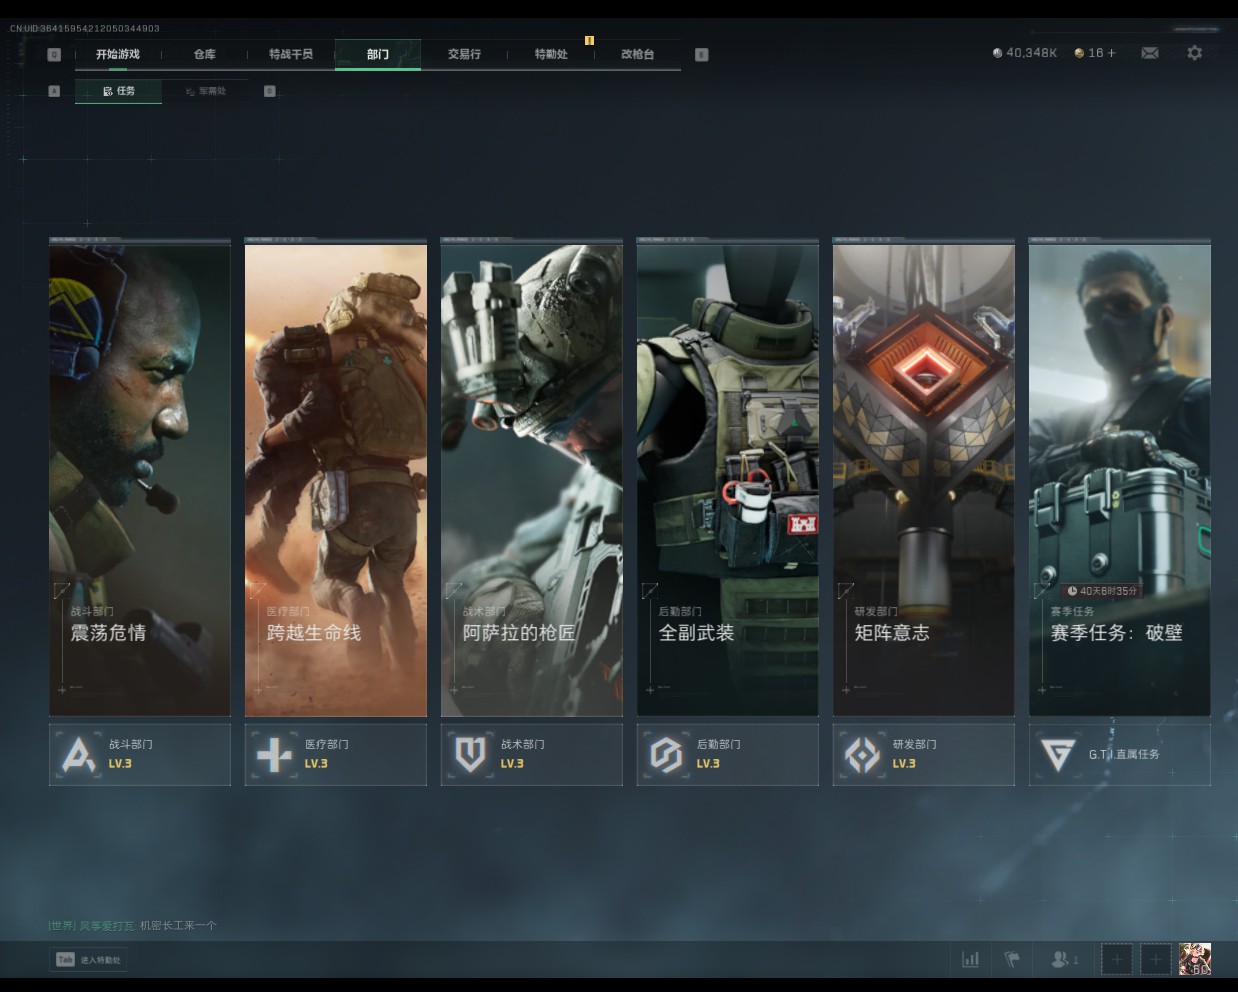
Task: Click the G.T.I triangle emblem
Action: click(1057, 755)
